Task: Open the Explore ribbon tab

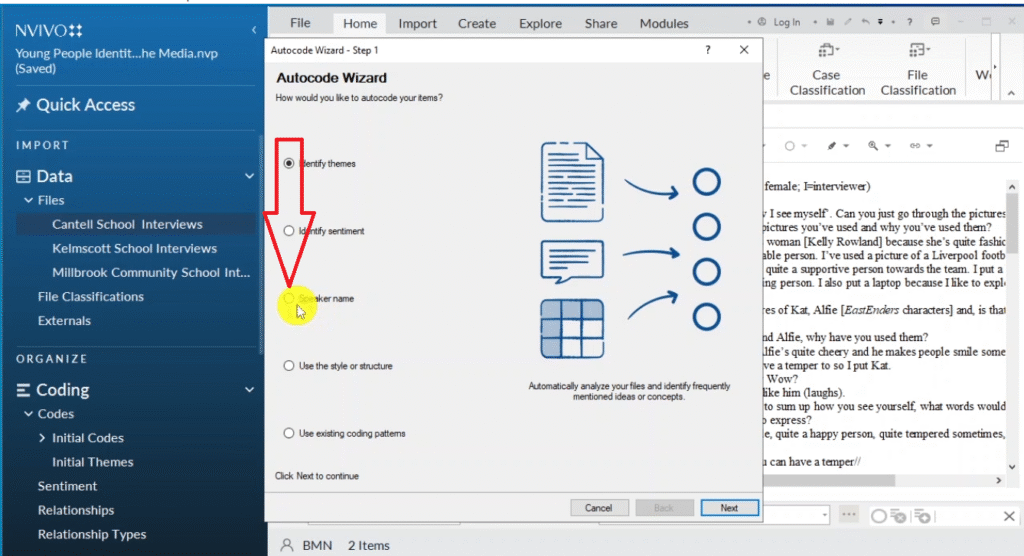Action: click(x=540, y=23)
